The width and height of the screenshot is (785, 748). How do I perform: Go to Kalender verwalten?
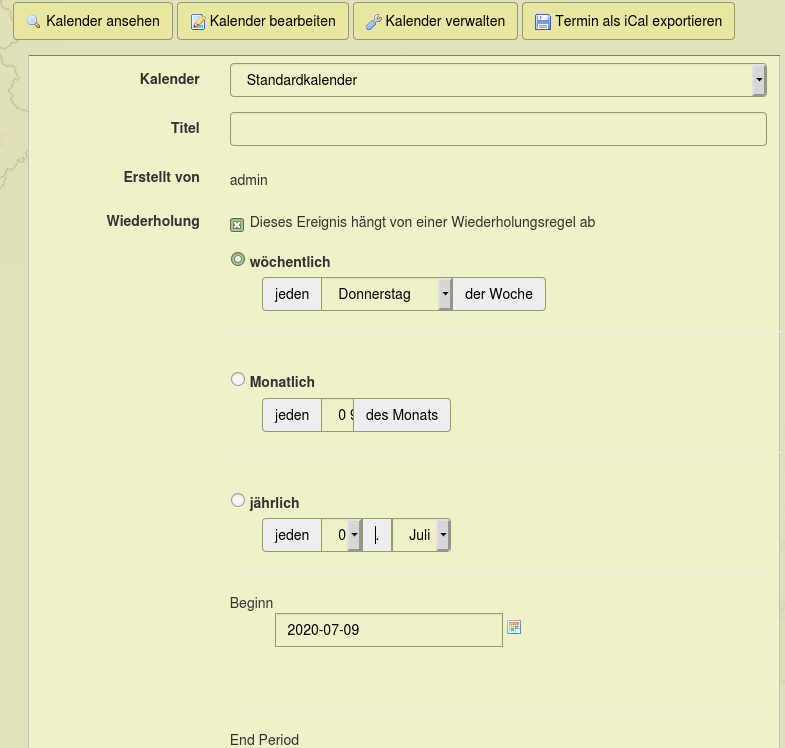point(435,21)
